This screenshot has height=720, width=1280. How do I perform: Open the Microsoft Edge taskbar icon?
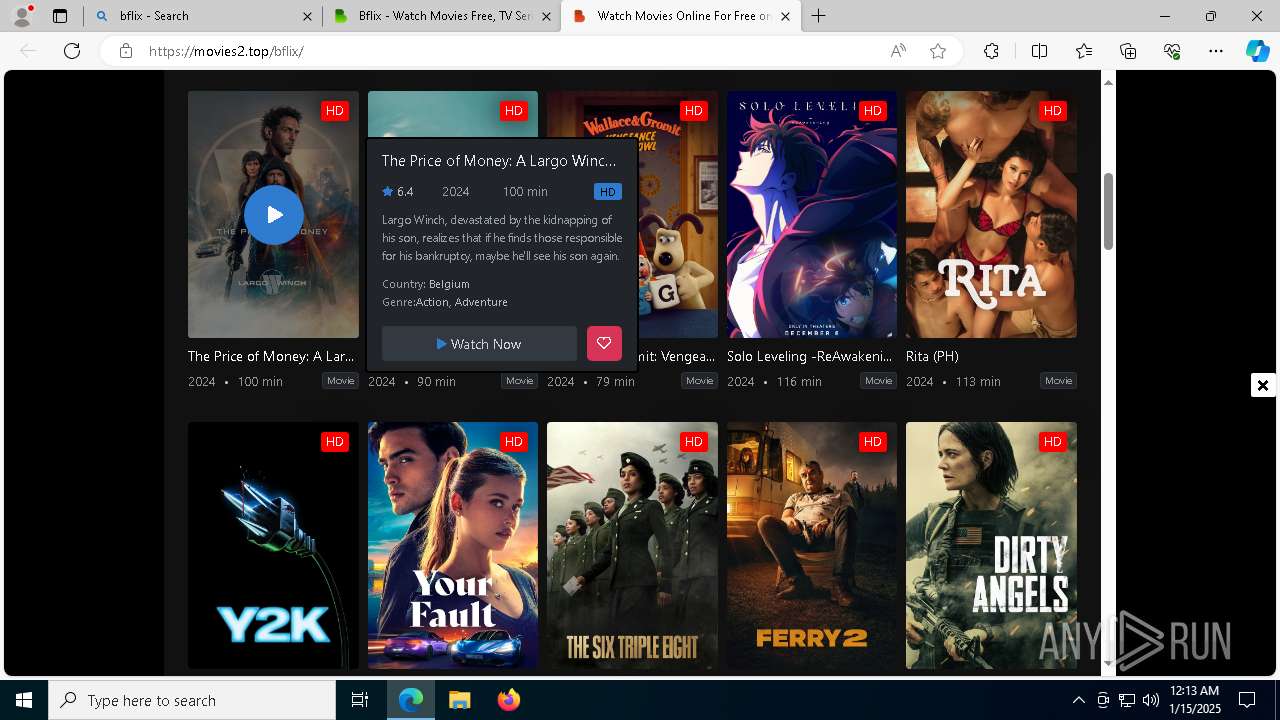(411, 700)
